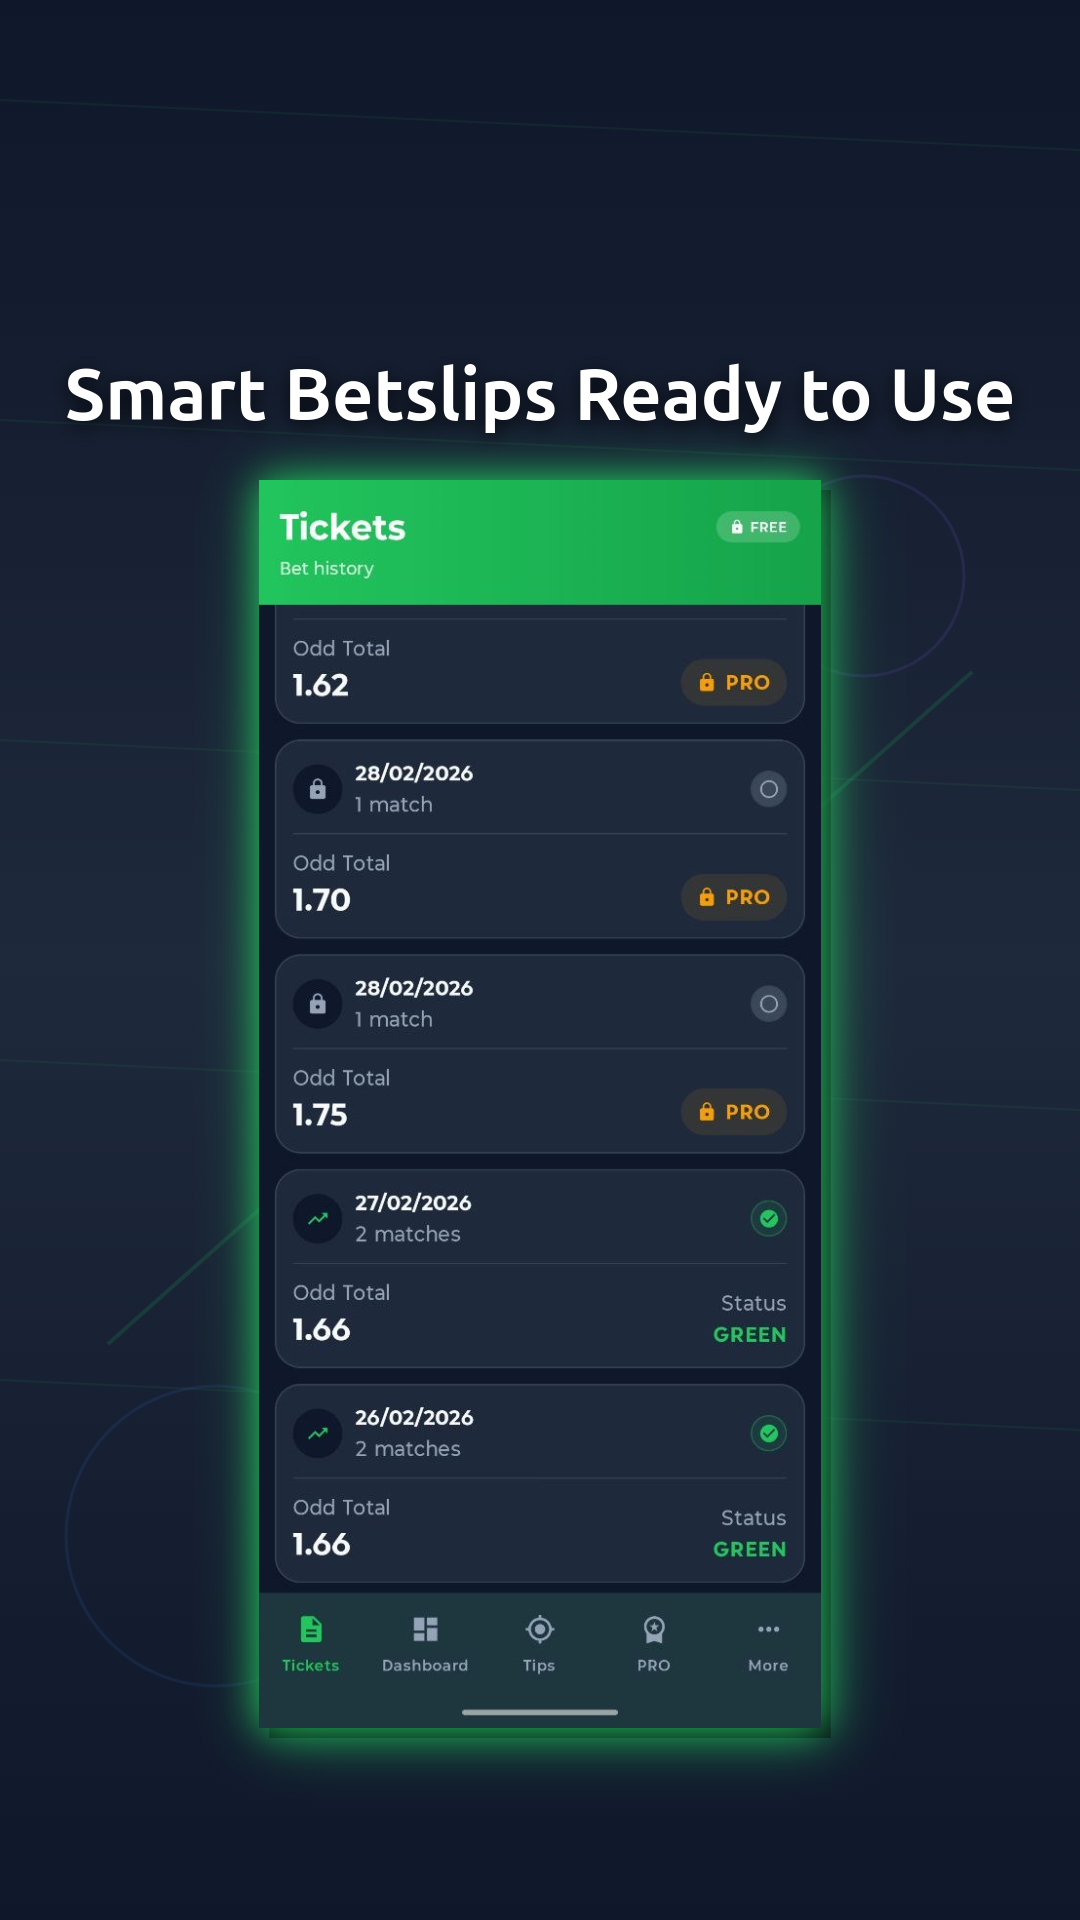Open the Tickets tab icon
1080x1920 pixels.
[311, 1629]
